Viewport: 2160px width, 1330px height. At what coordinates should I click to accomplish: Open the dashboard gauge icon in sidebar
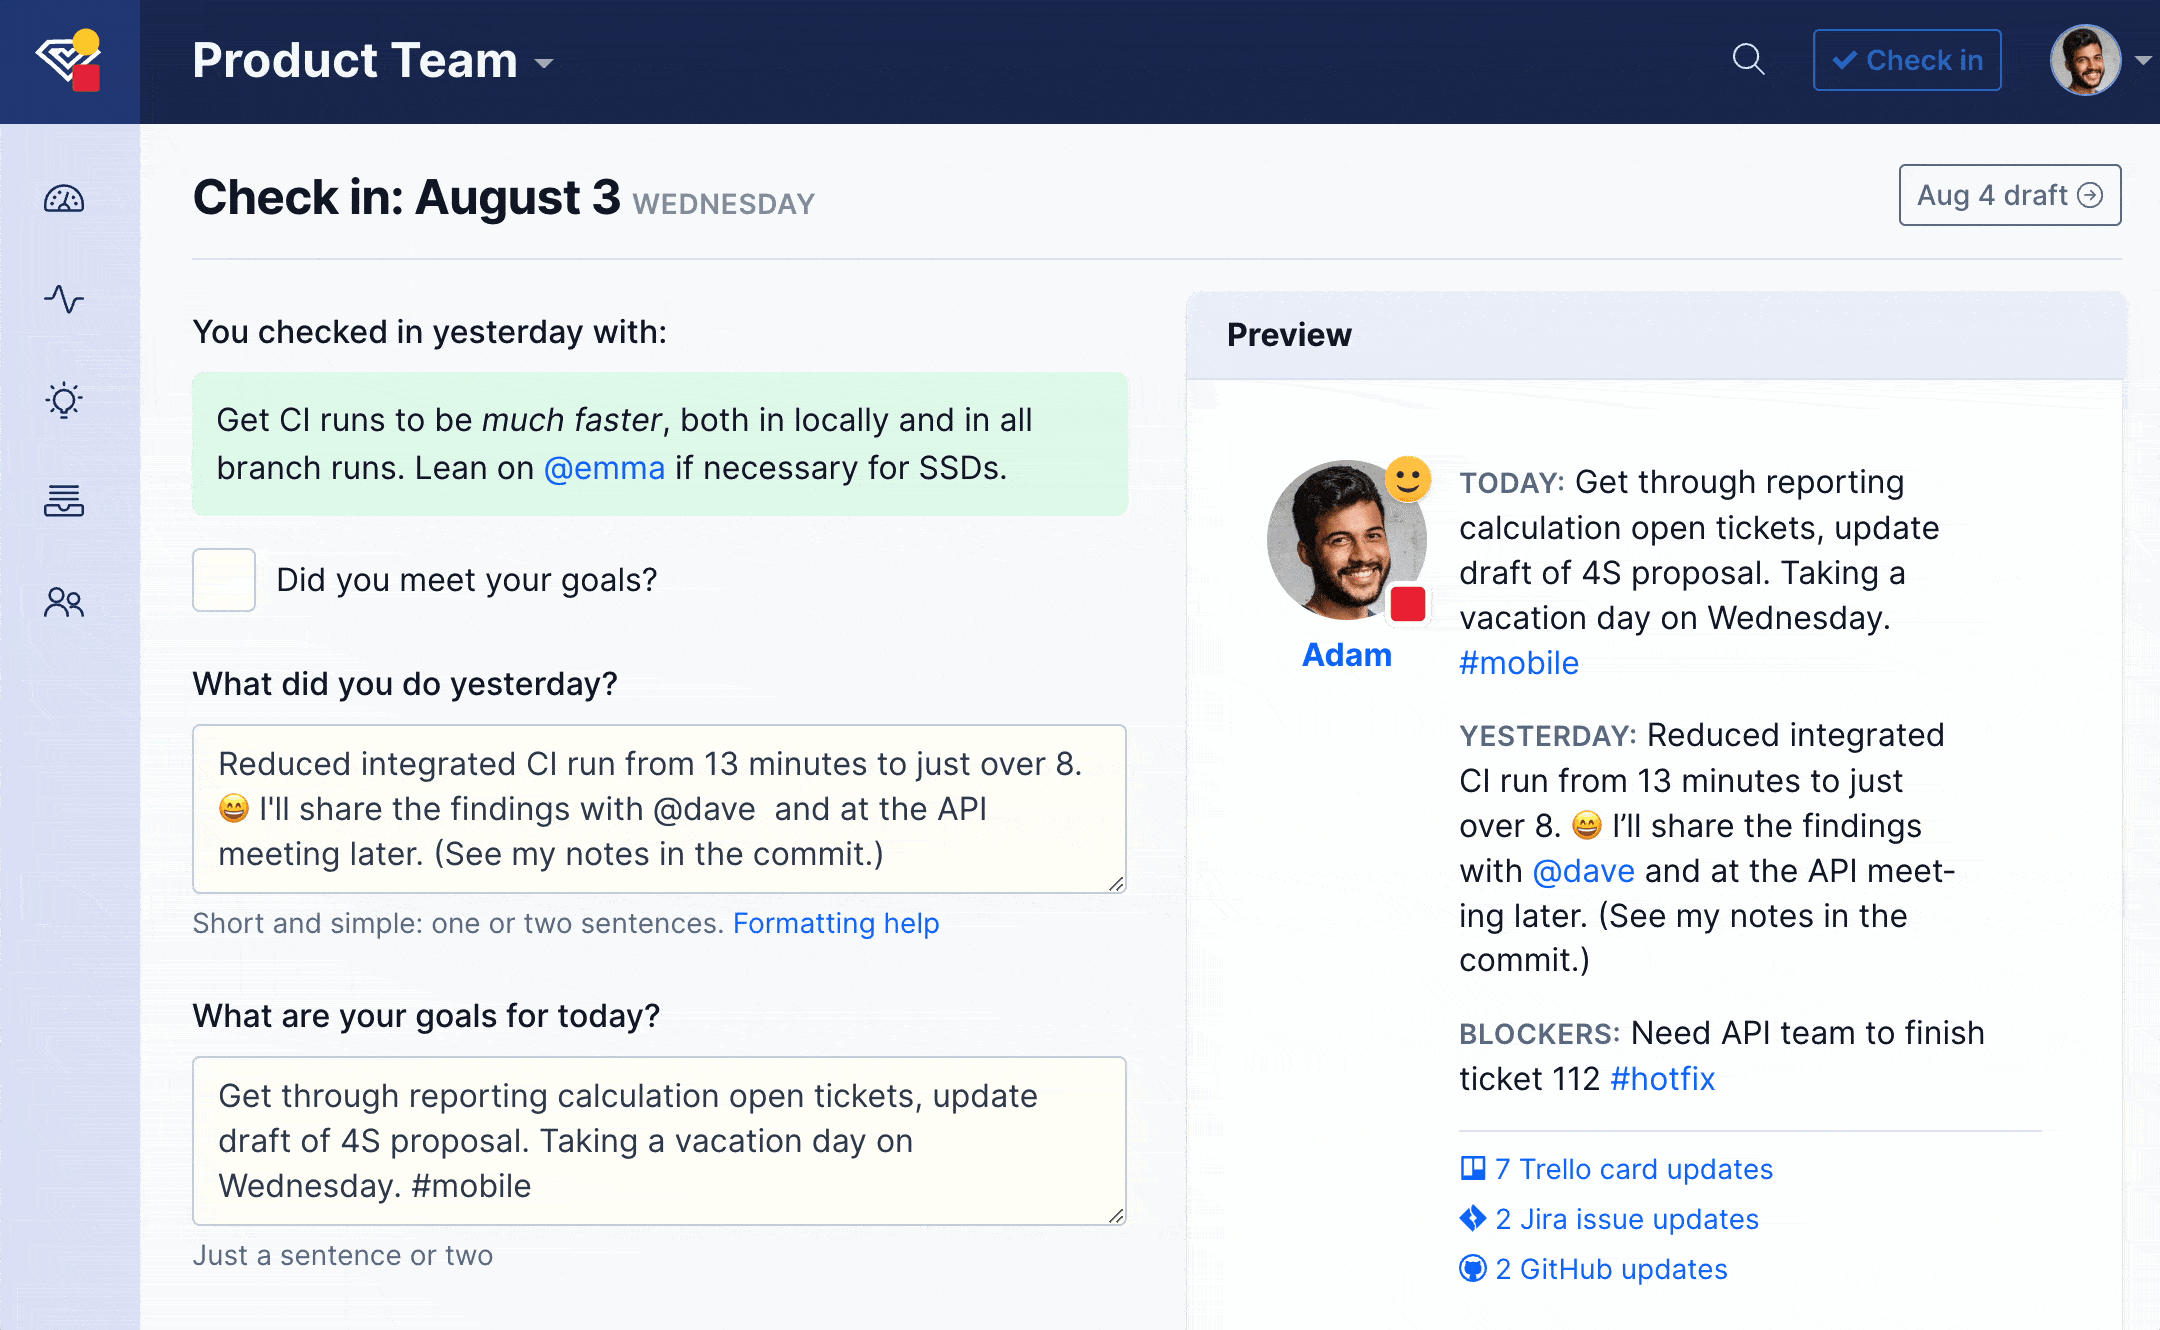64,199
